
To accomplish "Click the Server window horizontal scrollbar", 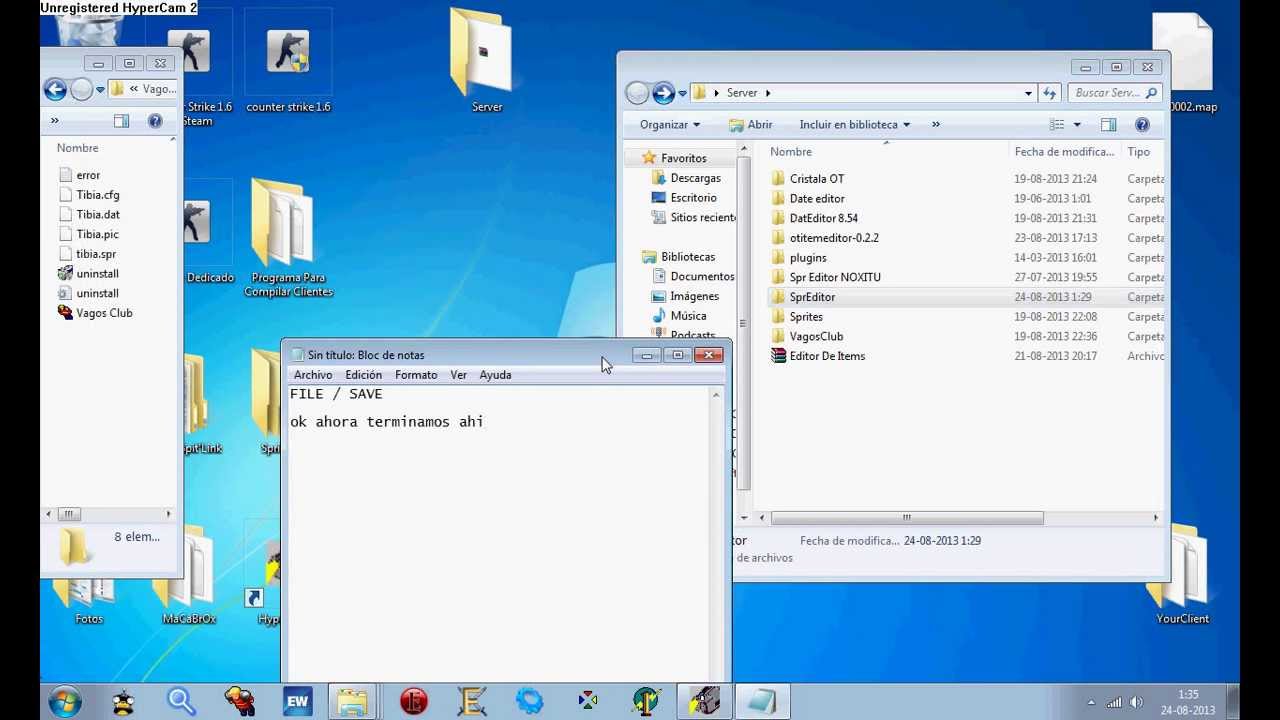I will pos(906,518).
